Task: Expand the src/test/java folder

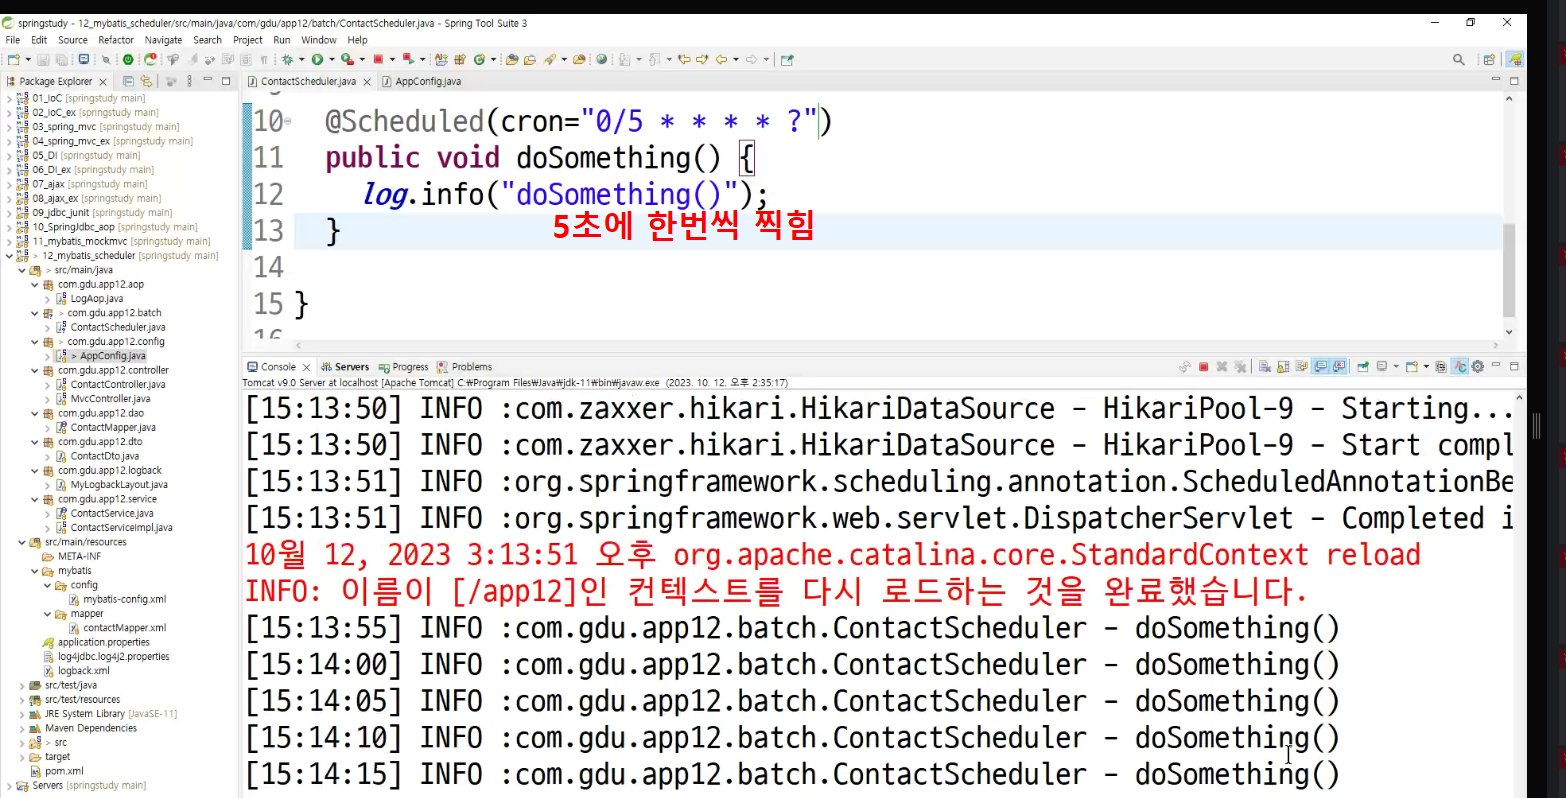Action: click(x=22, y=685)
